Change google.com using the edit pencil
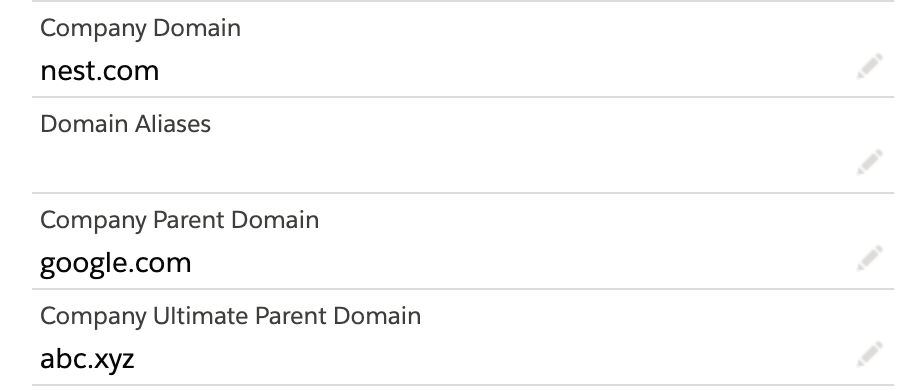The image size is (918, 390). coord(870,258)
